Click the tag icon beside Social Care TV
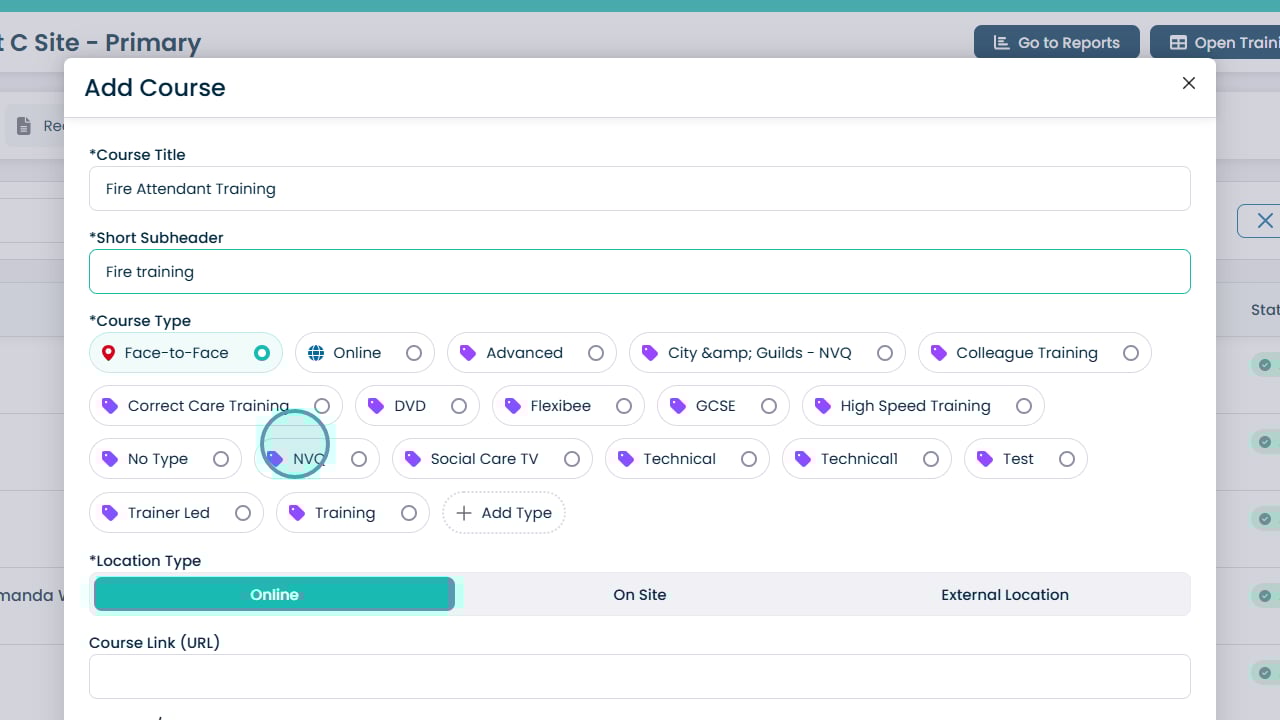Screen dimensions: 1280x720 413,459
